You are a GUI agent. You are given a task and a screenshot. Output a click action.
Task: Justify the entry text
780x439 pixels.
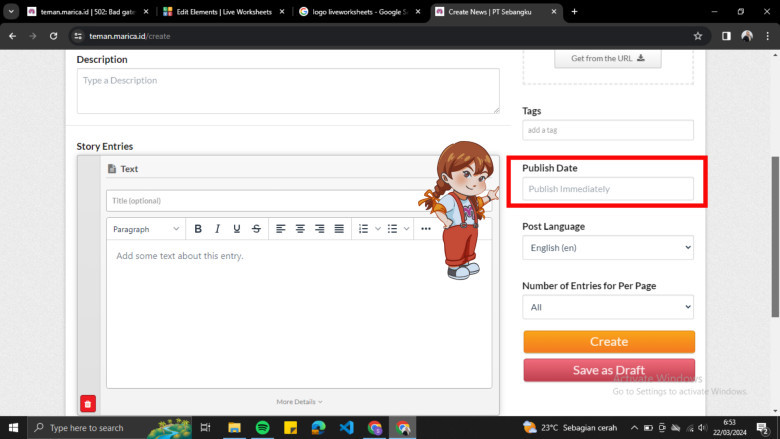[339, 229]
